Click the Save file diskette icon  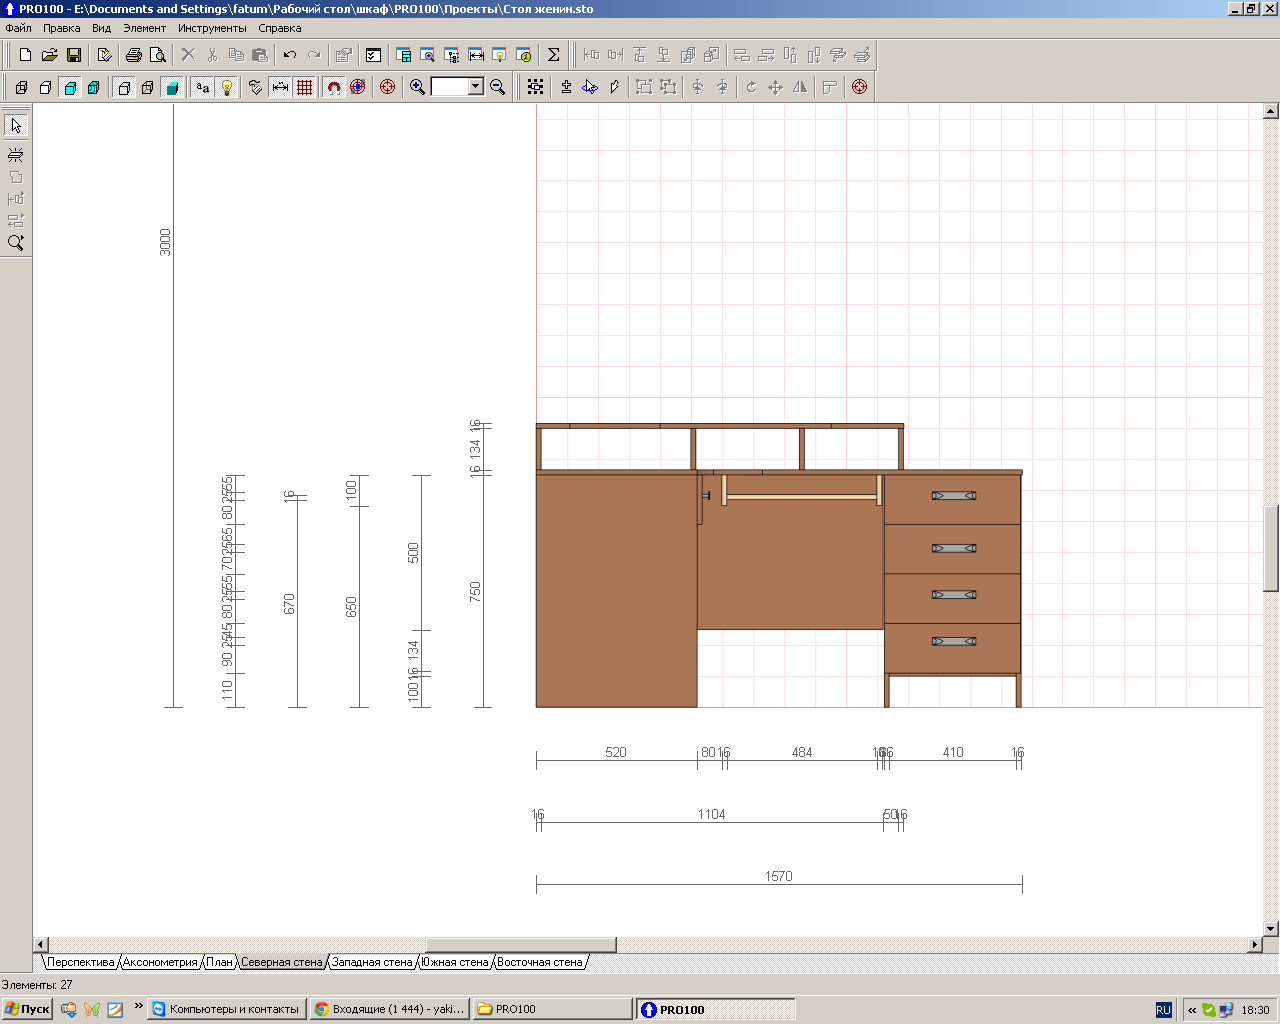73,55
